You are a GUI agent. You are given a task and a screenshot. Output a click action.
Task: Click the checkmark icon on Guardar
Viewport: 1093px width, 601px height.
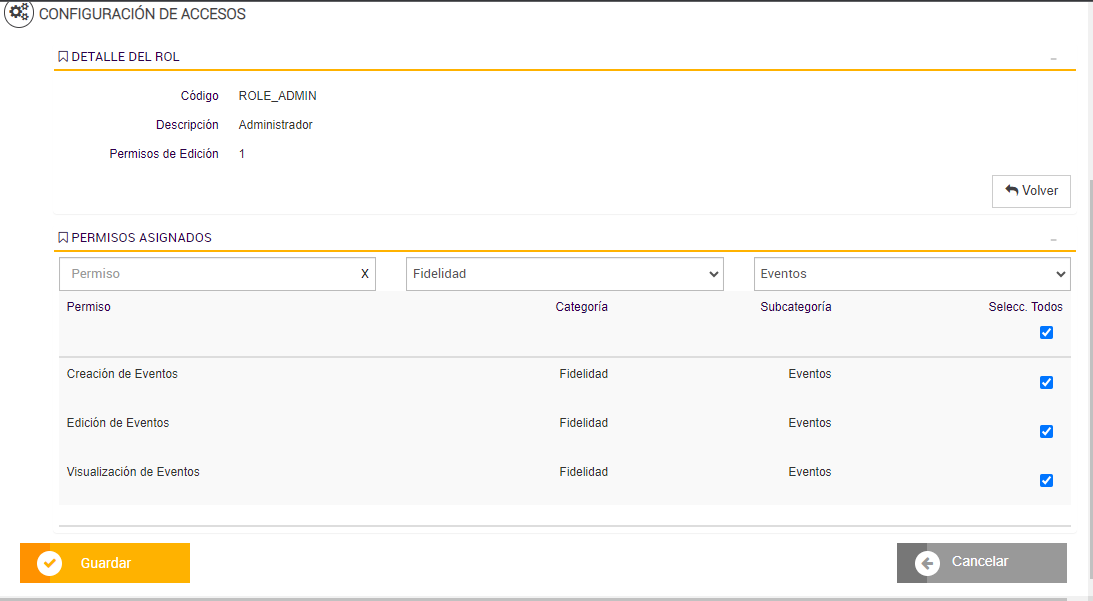click(49, 563)
